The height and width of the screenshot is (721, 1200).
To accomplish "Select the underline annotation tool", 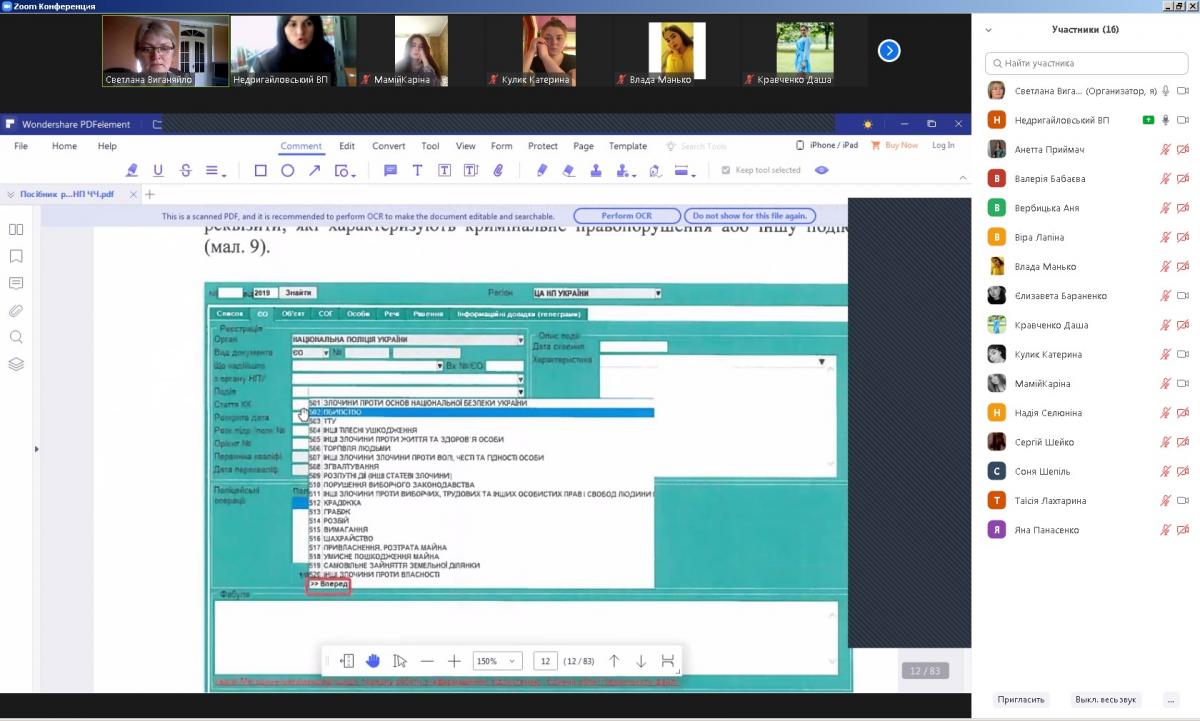I will [157, 171].
